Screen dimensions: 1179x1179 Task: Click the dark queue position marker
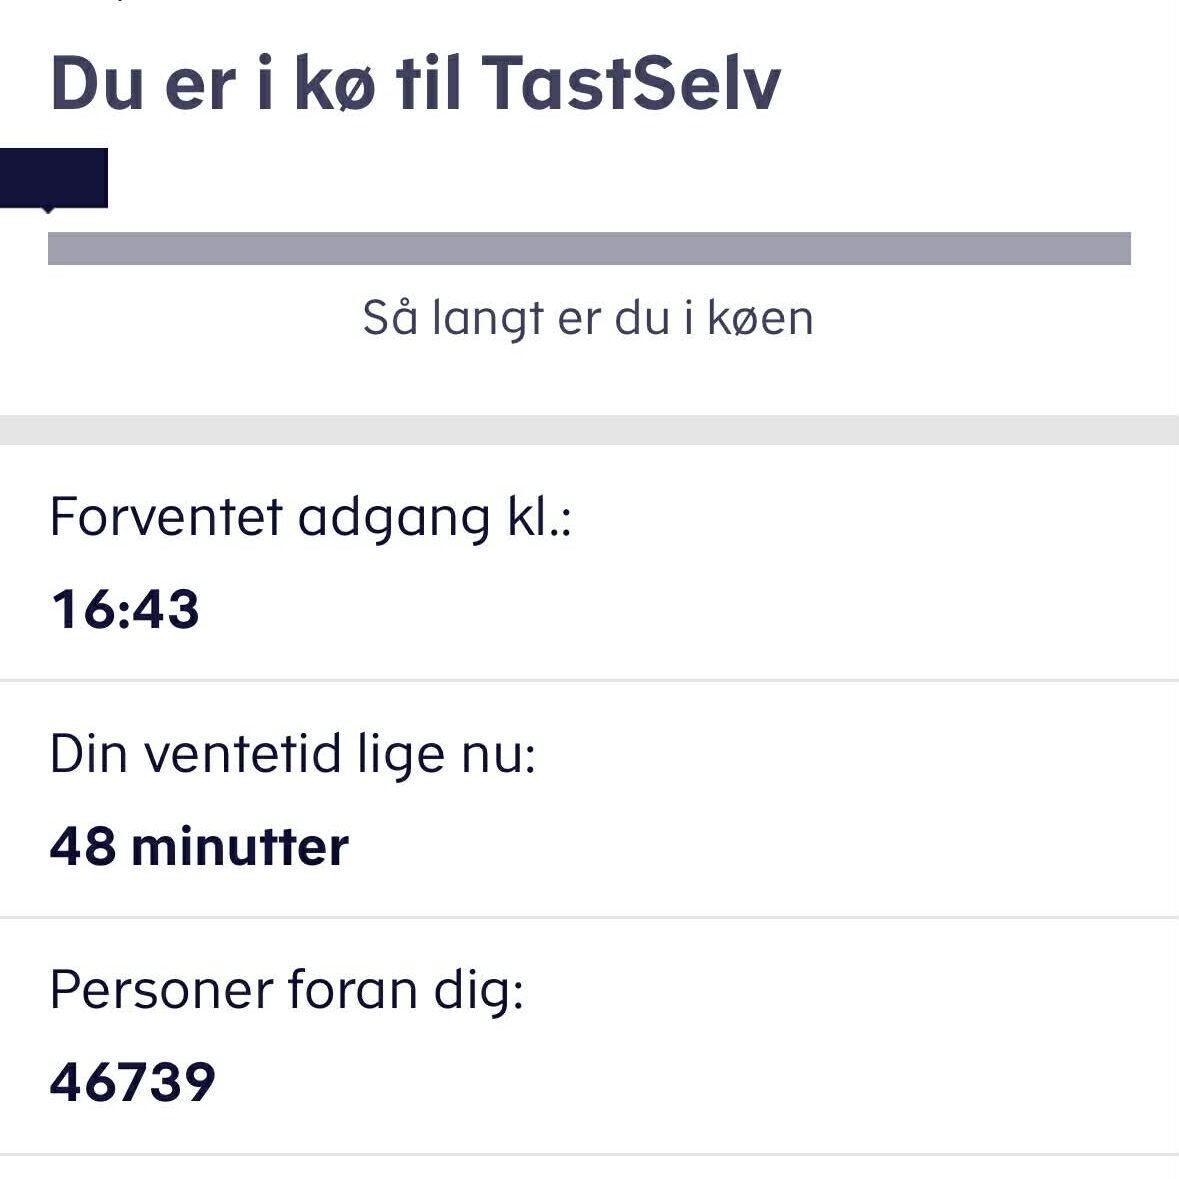pos(54,177)
